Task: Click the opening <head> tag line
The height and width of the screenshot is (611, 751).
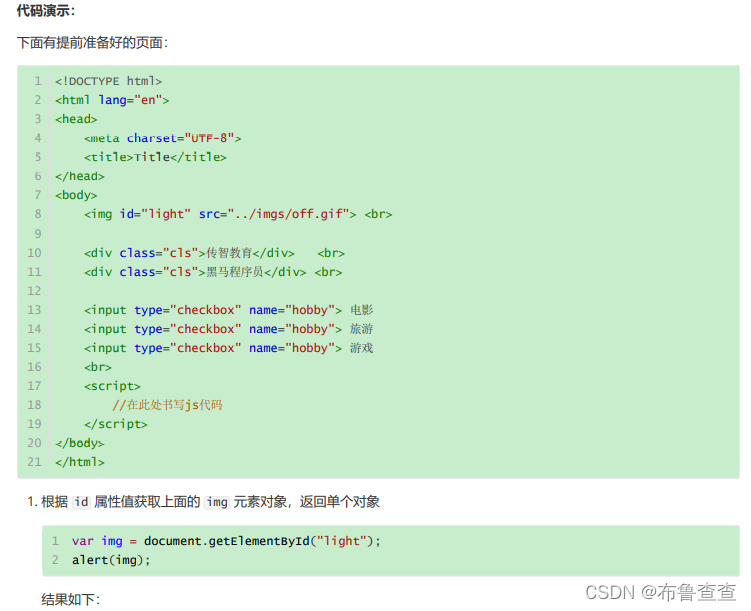Action: (76, 119)
